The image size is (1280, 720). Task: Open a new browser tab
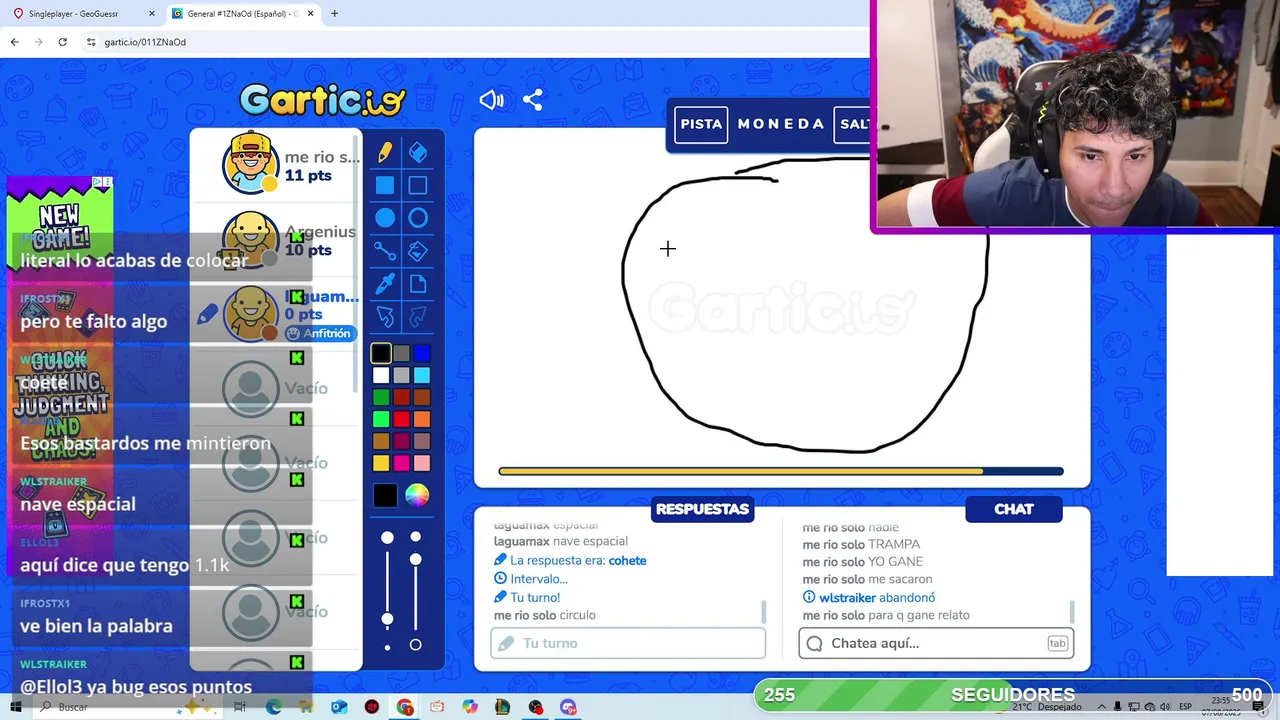334,14
